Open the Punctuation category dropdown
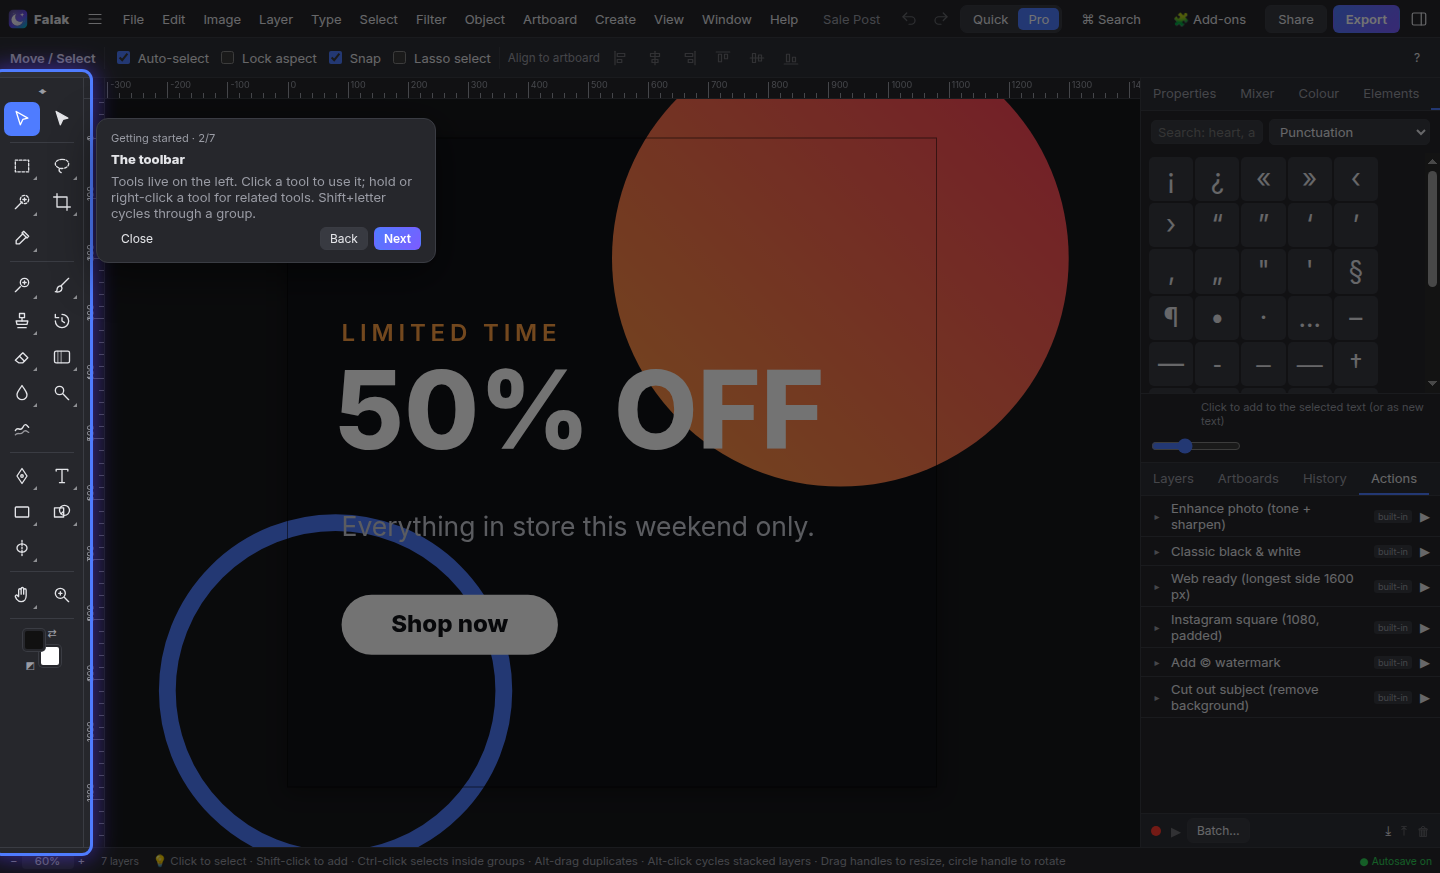The height and width of the screenshot is (873, 1440). [x=1349, y=132]
